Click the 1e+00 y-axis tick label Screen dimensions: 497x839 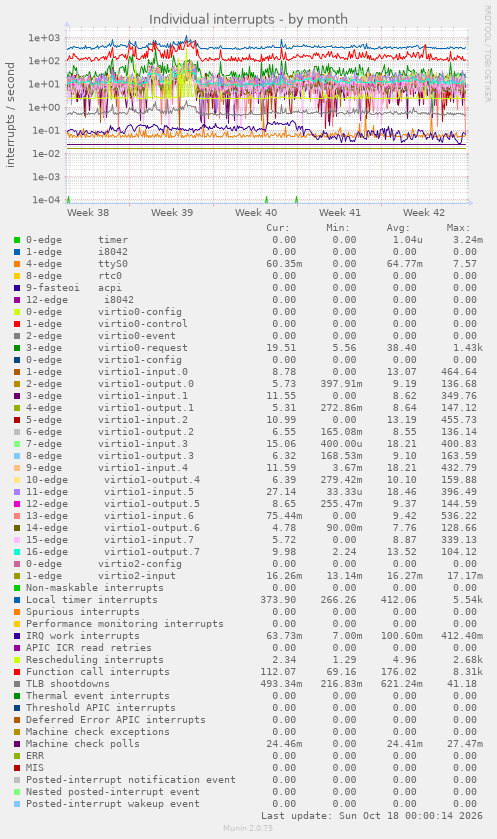(45, 107)
